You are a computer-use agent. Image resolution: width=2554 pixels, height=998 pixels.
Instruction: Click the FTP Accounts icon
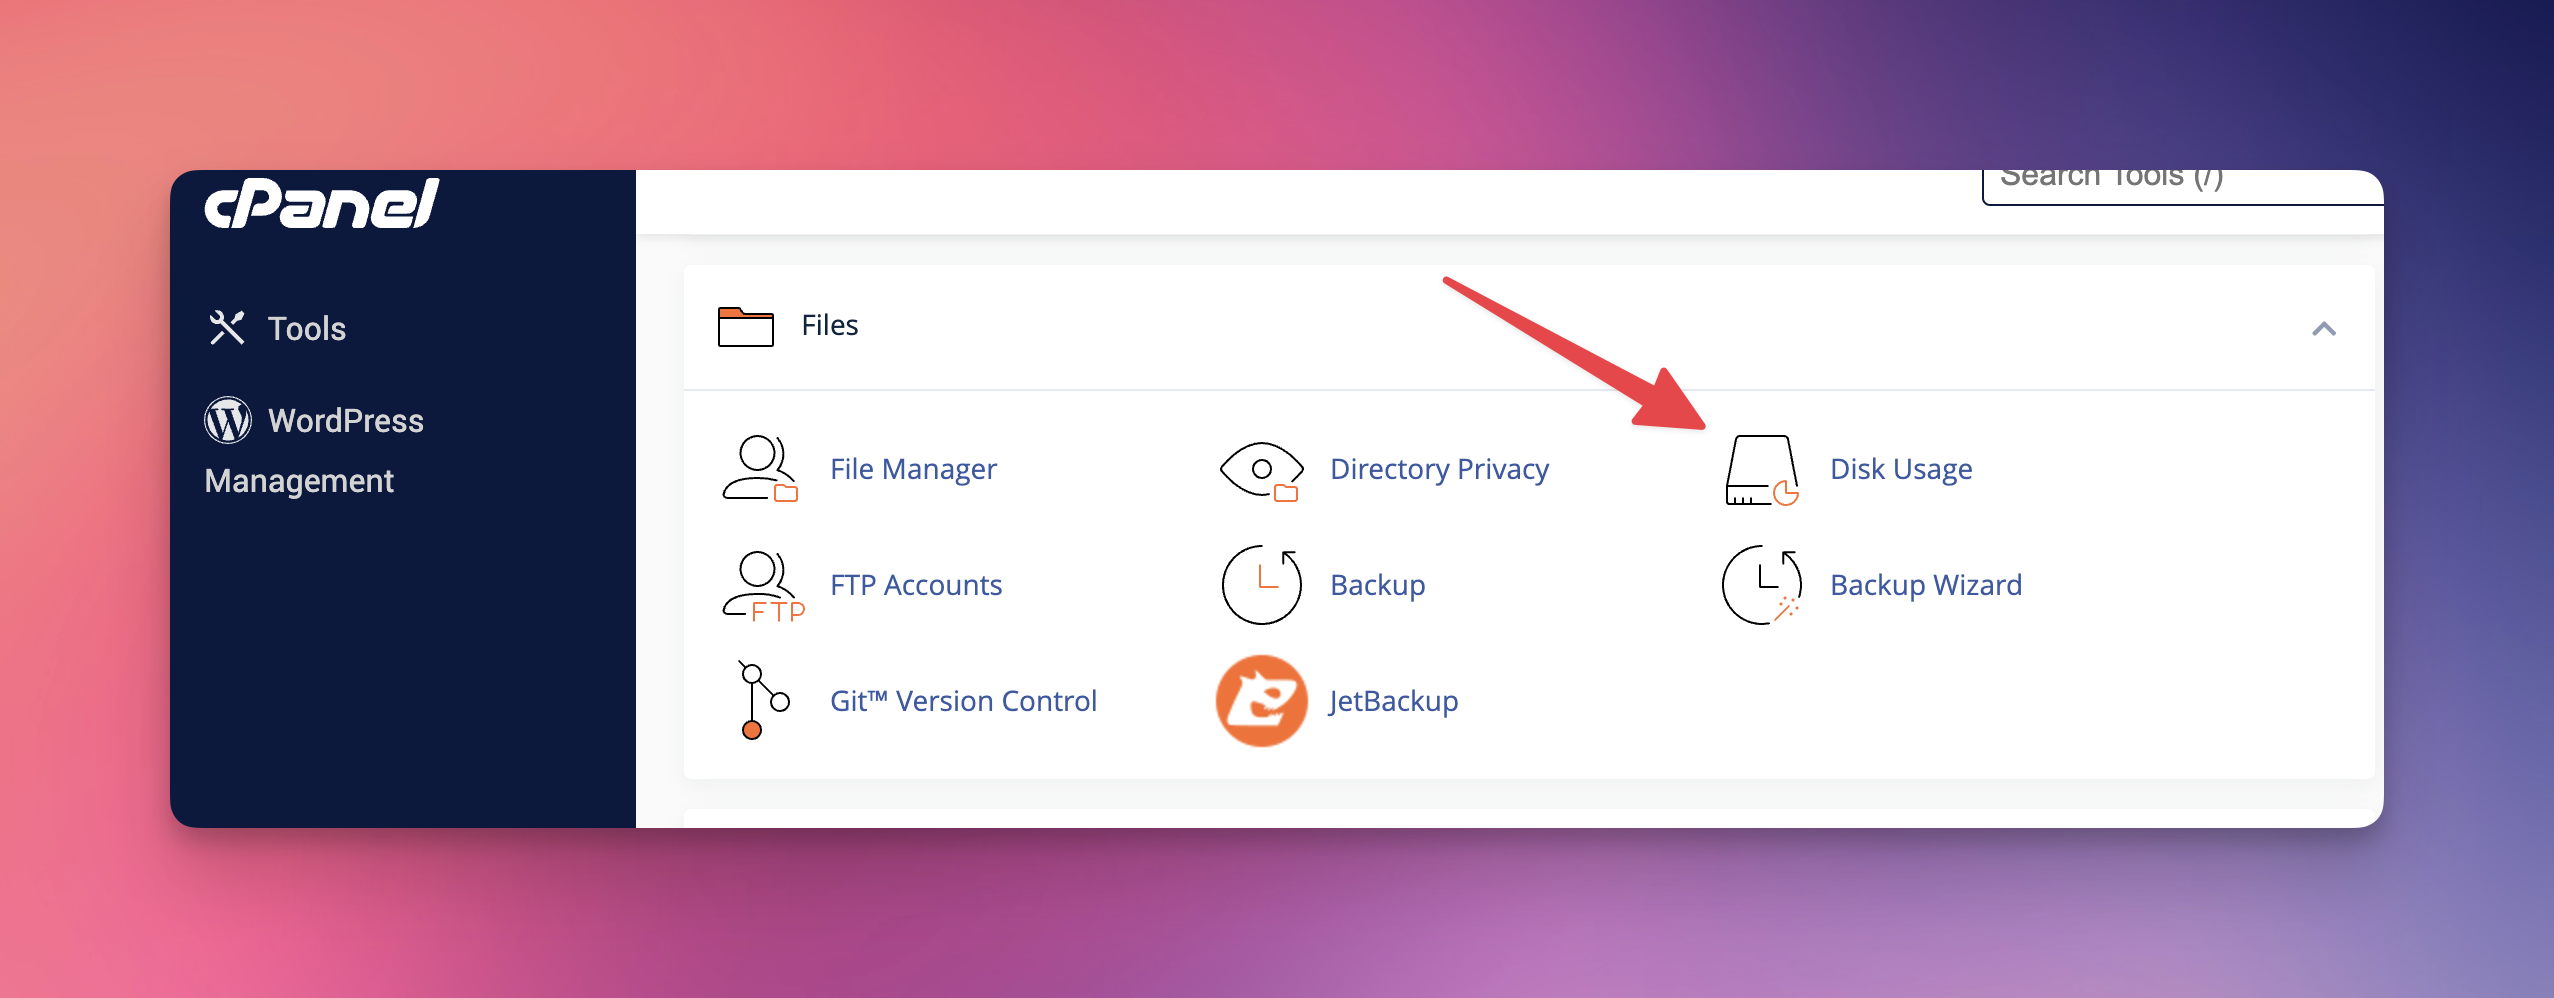click(x=762, y=585)
